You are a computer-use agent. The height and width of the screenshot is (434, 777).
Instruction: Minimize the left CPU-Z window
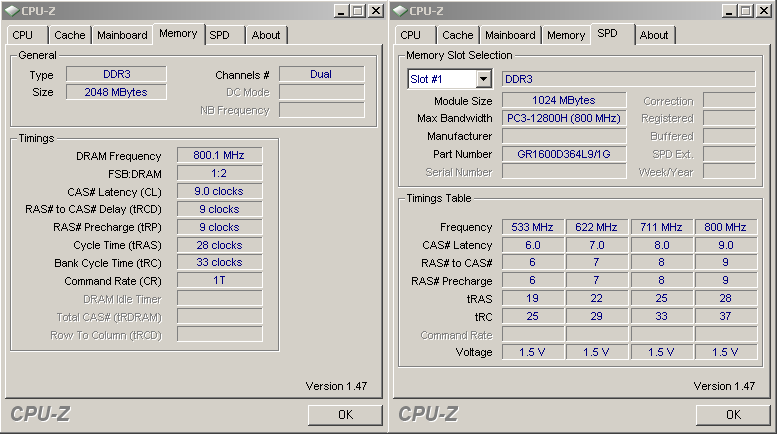[340, 11]
